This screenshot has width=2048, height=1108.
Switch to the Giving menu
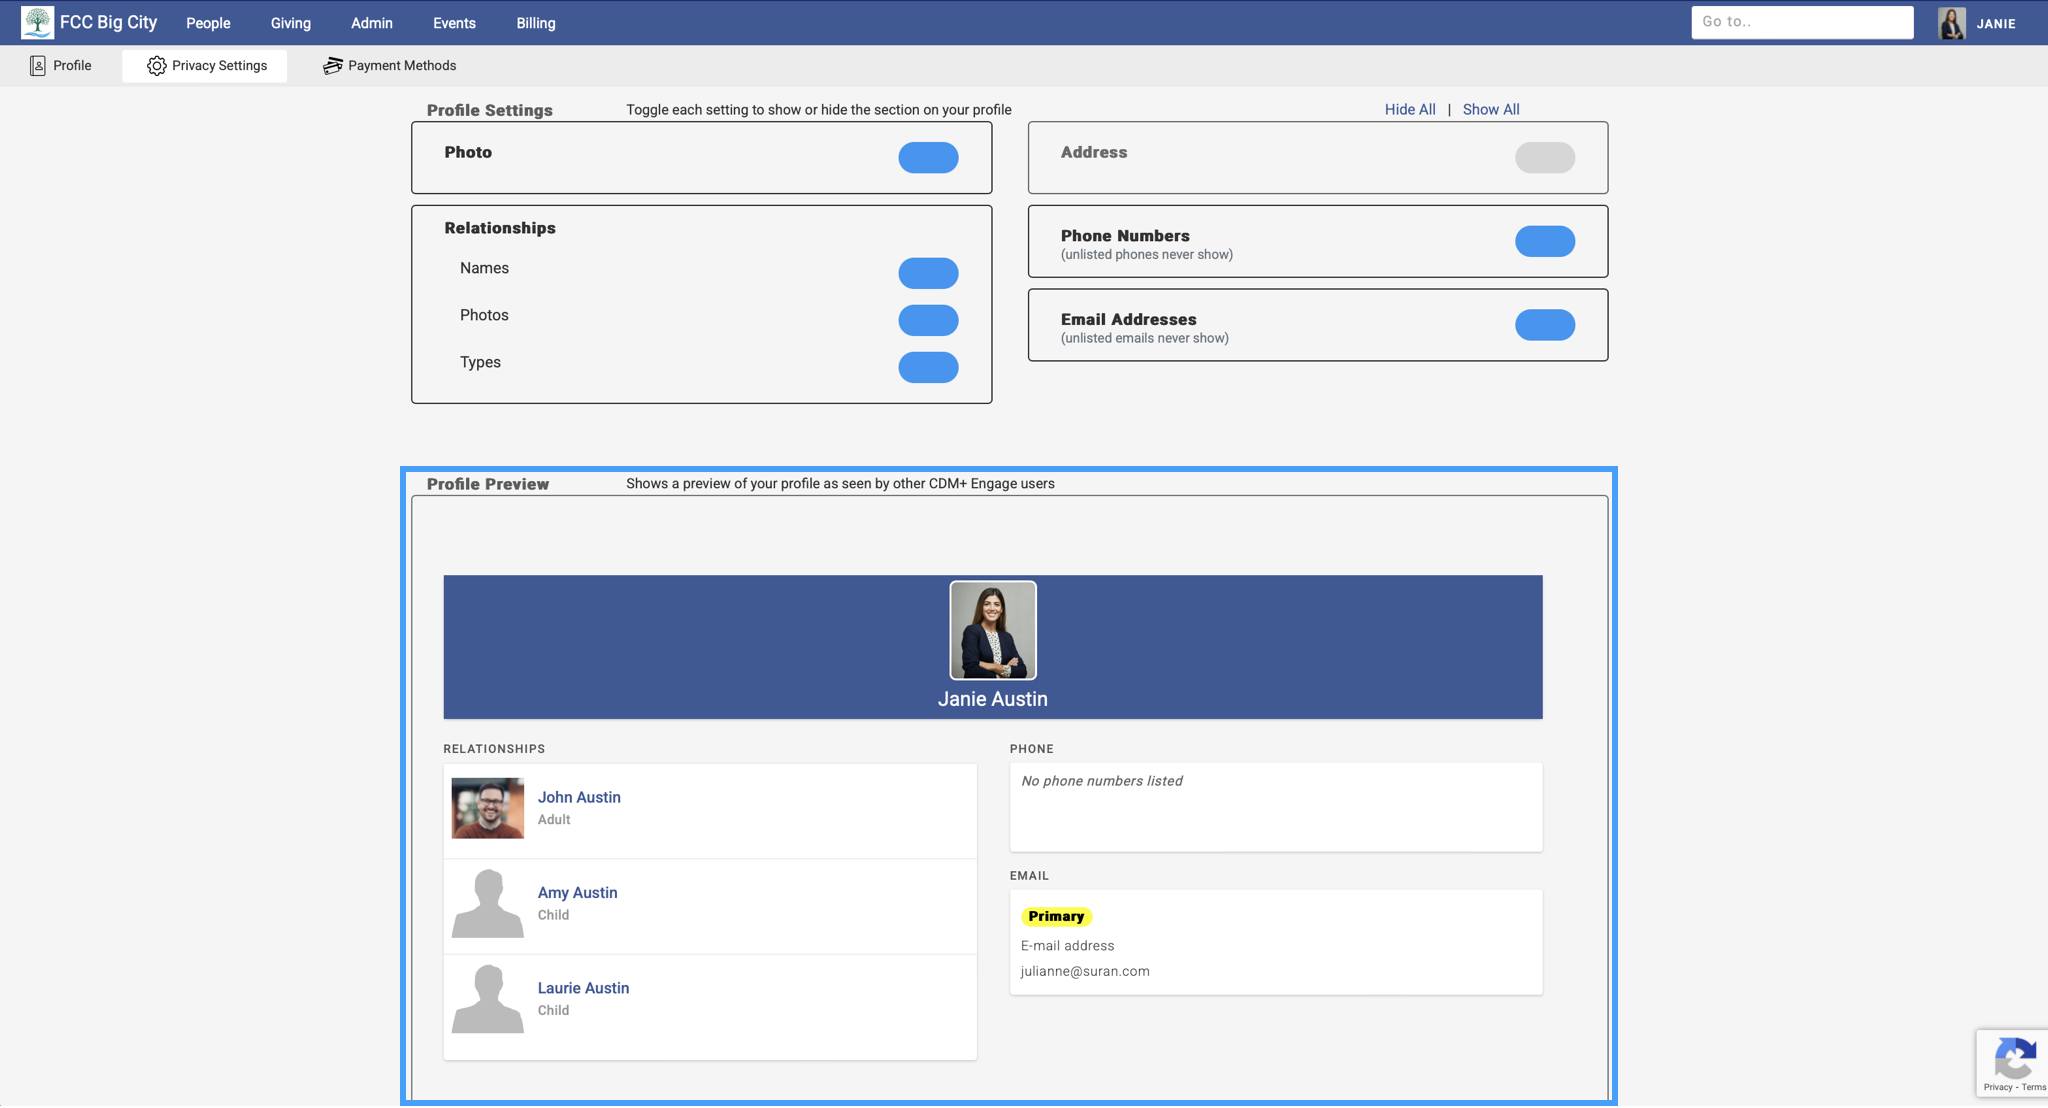click(290, 22)
